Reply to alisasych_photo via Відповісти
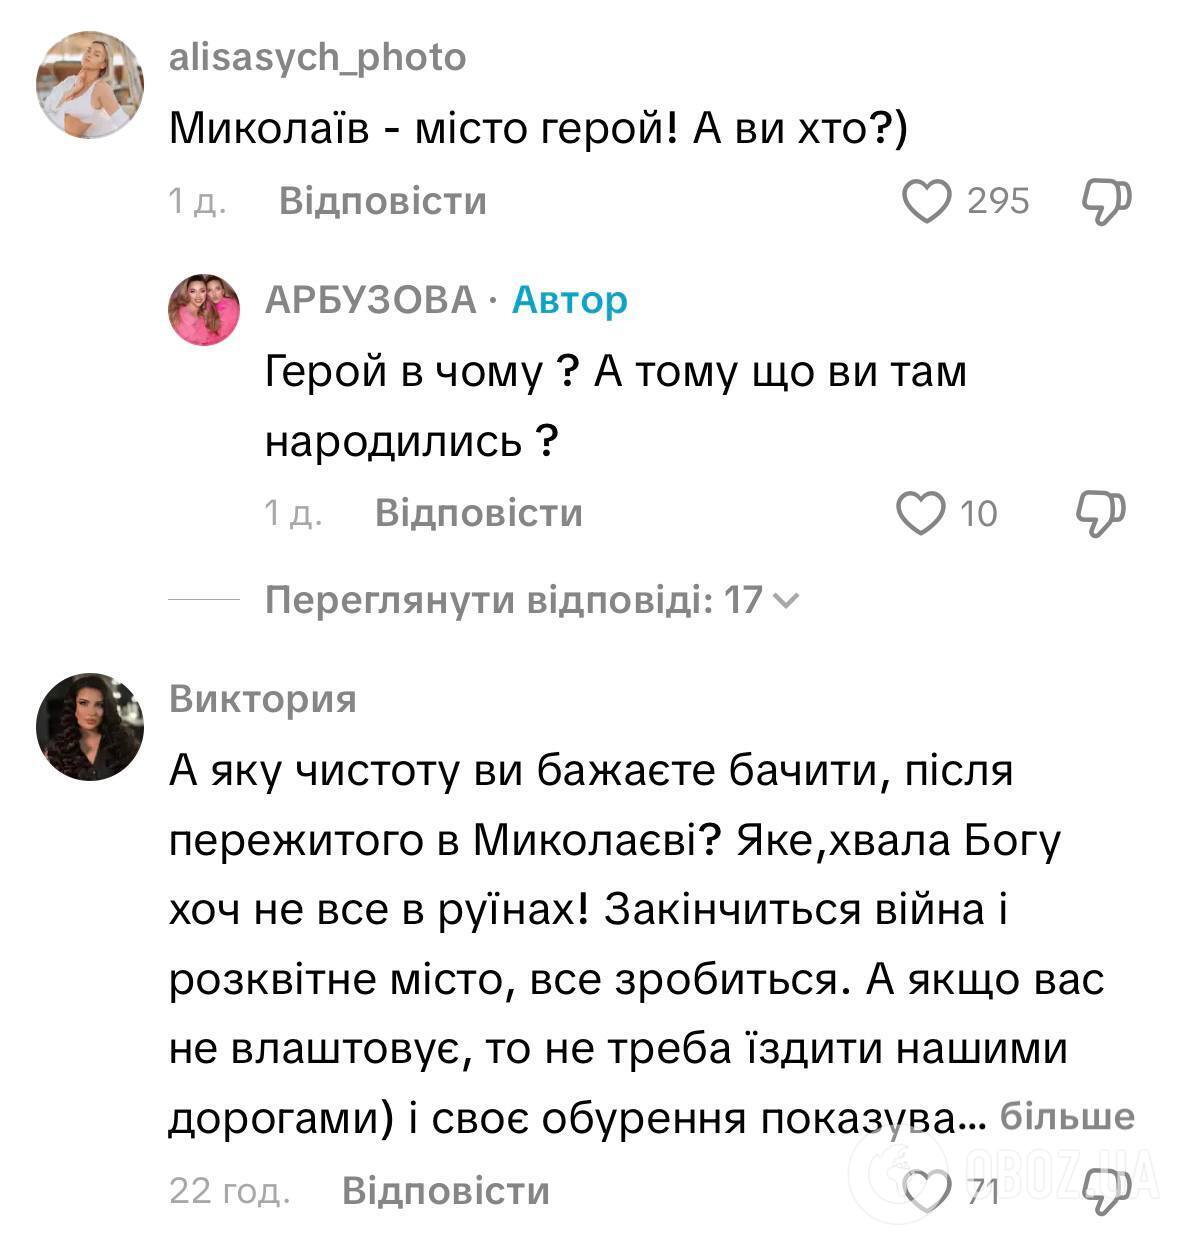Viewport: 1179px width, 1240px height. pos(384,200)
